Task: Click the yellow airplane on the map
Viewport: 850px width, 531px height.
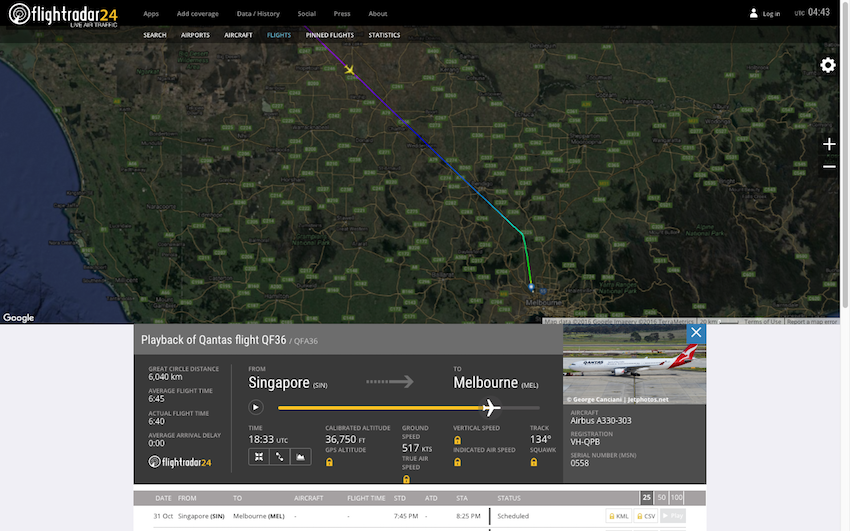Action: (350, 69)
